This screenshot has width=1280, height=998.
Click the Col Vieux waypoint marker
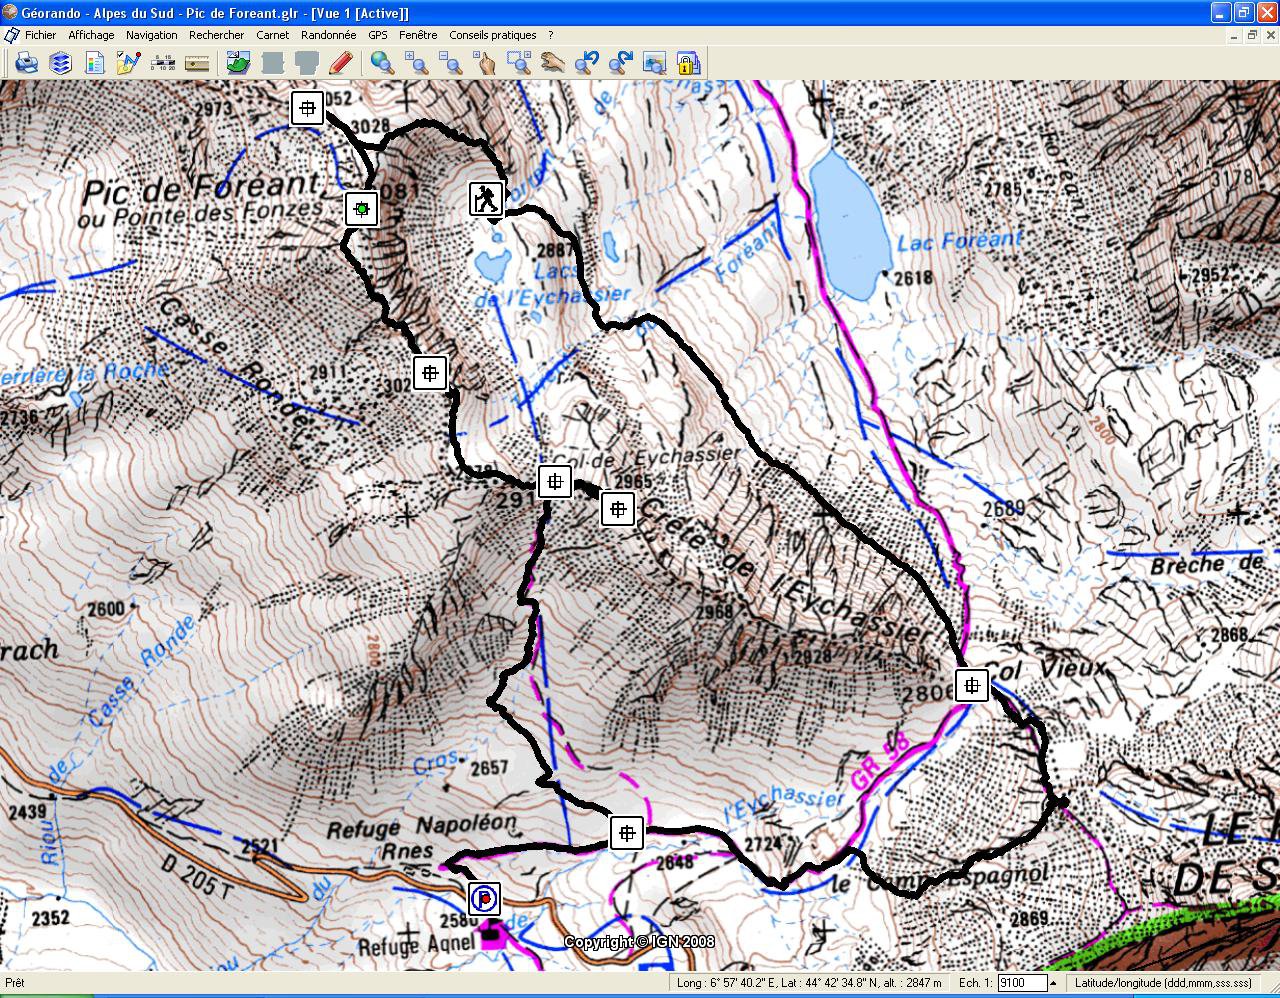tap(971, 686)
